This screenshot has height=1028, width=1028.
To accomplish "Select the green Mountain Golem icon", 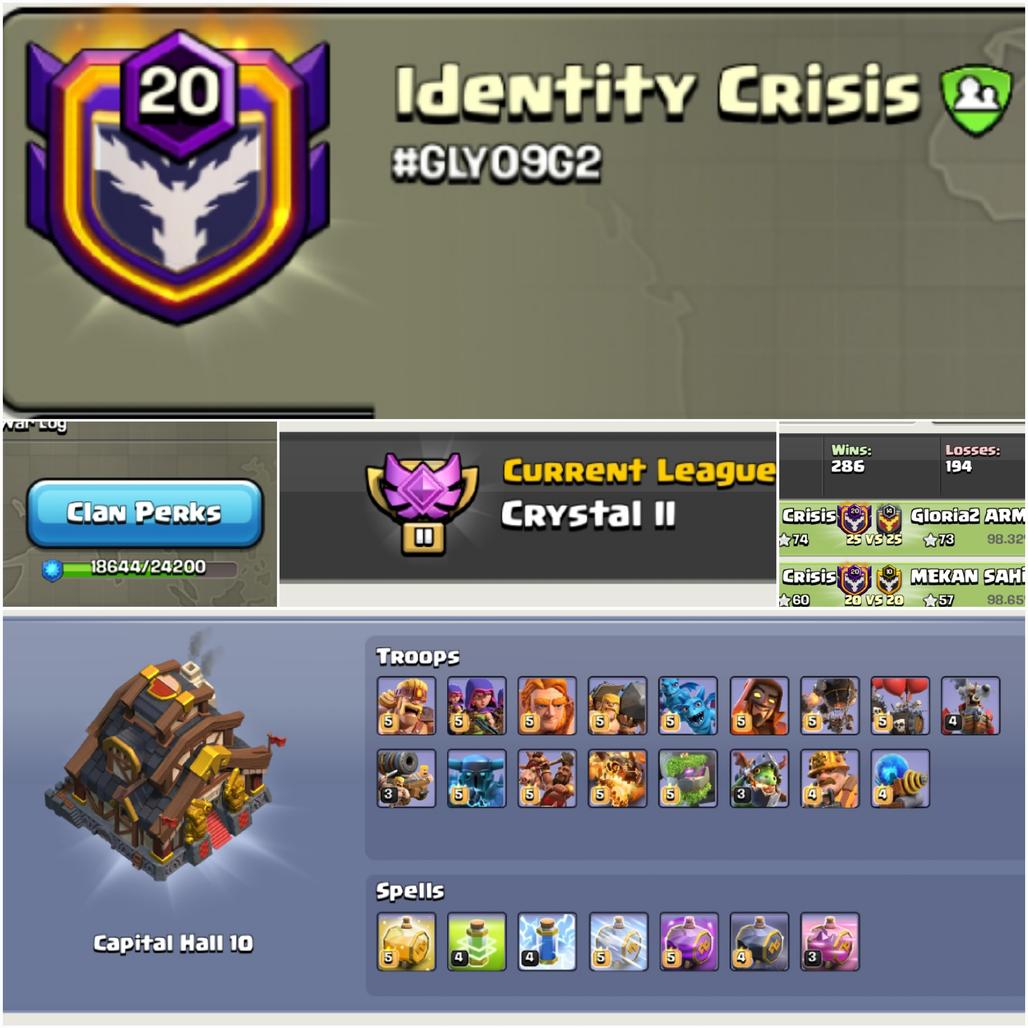I will pos(688,778).
